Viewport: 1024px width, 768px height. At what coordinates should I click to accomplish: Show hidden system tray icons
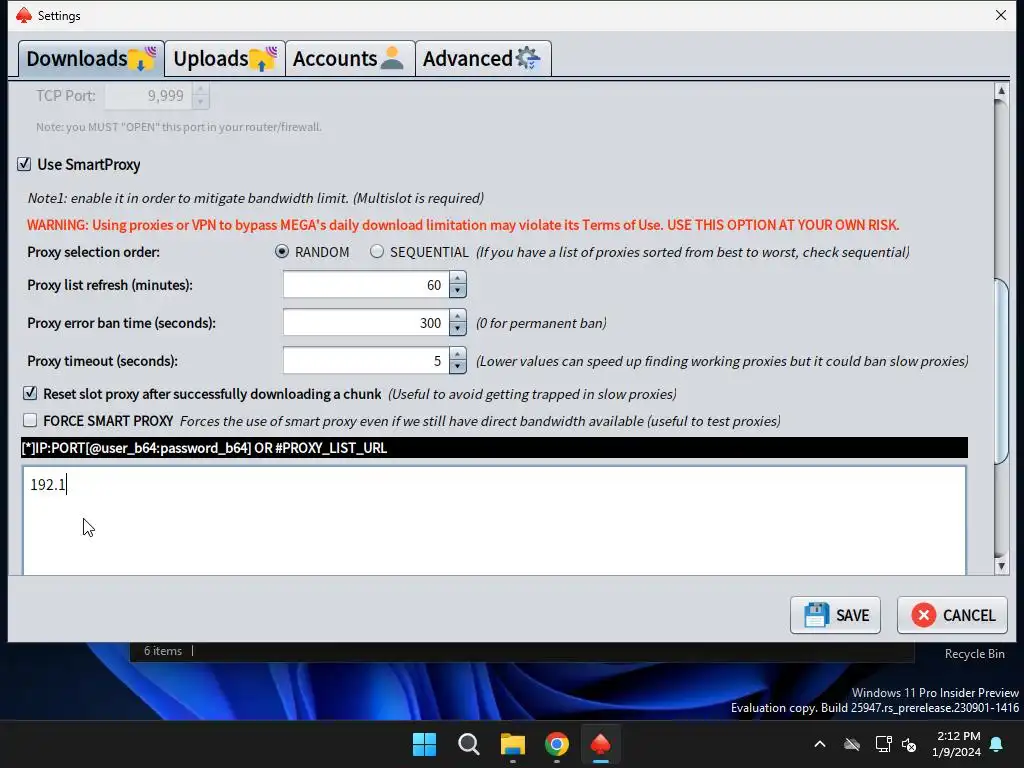(820, 744)
